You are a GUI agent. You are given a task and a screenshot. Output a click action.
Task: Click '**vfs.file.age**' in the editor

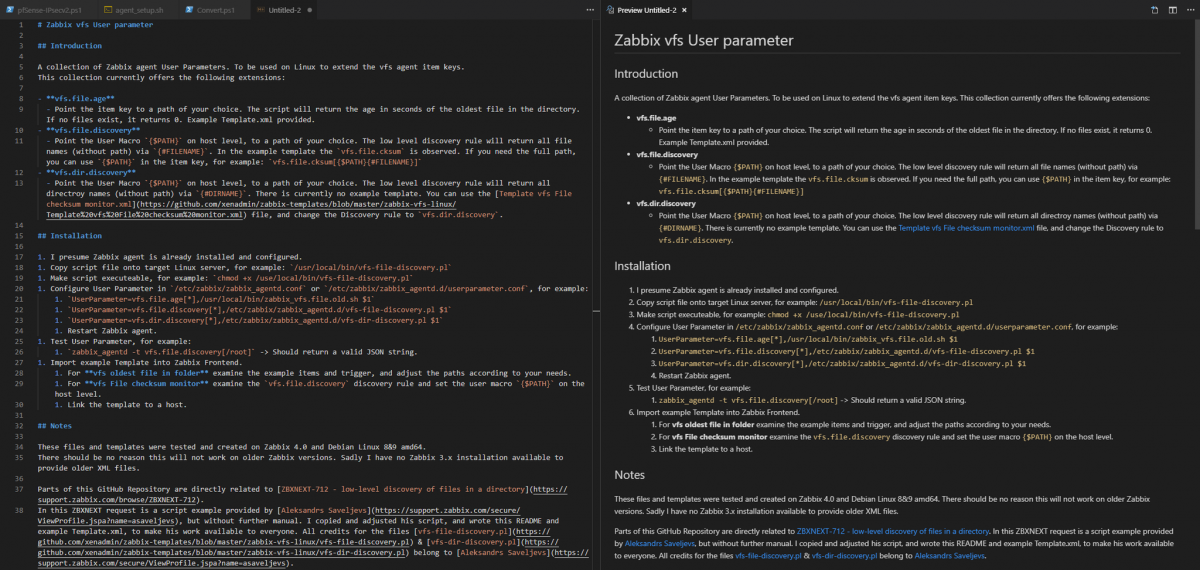[x=80, y=99]
